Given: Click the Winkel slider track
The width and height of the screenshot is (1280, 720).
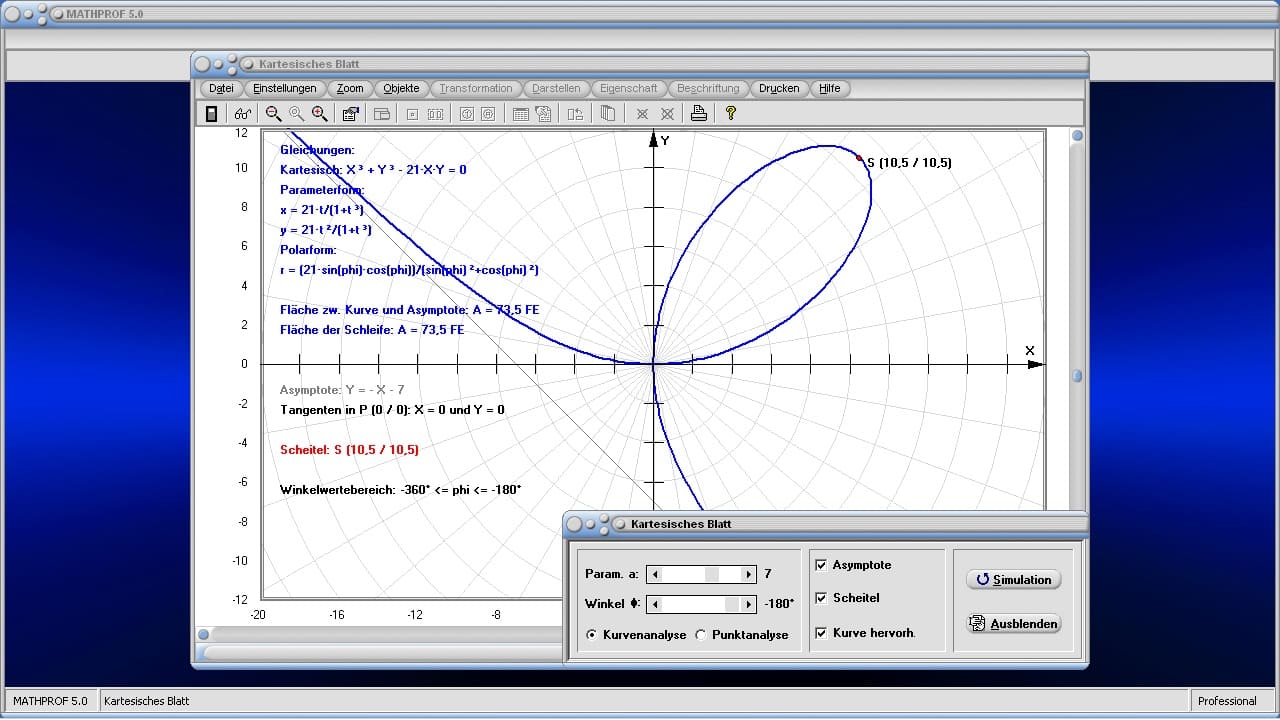Looking at the screenshot, I should tap(701, 604).
